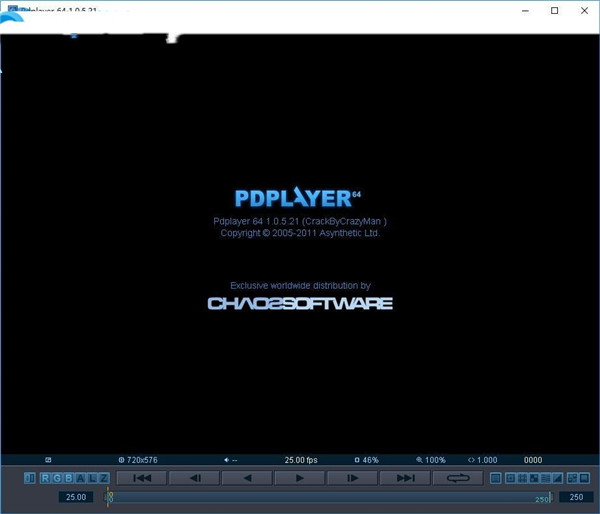Maximize the Pdplayer window
The image size is (600, 514).
(x=554, y=11)
